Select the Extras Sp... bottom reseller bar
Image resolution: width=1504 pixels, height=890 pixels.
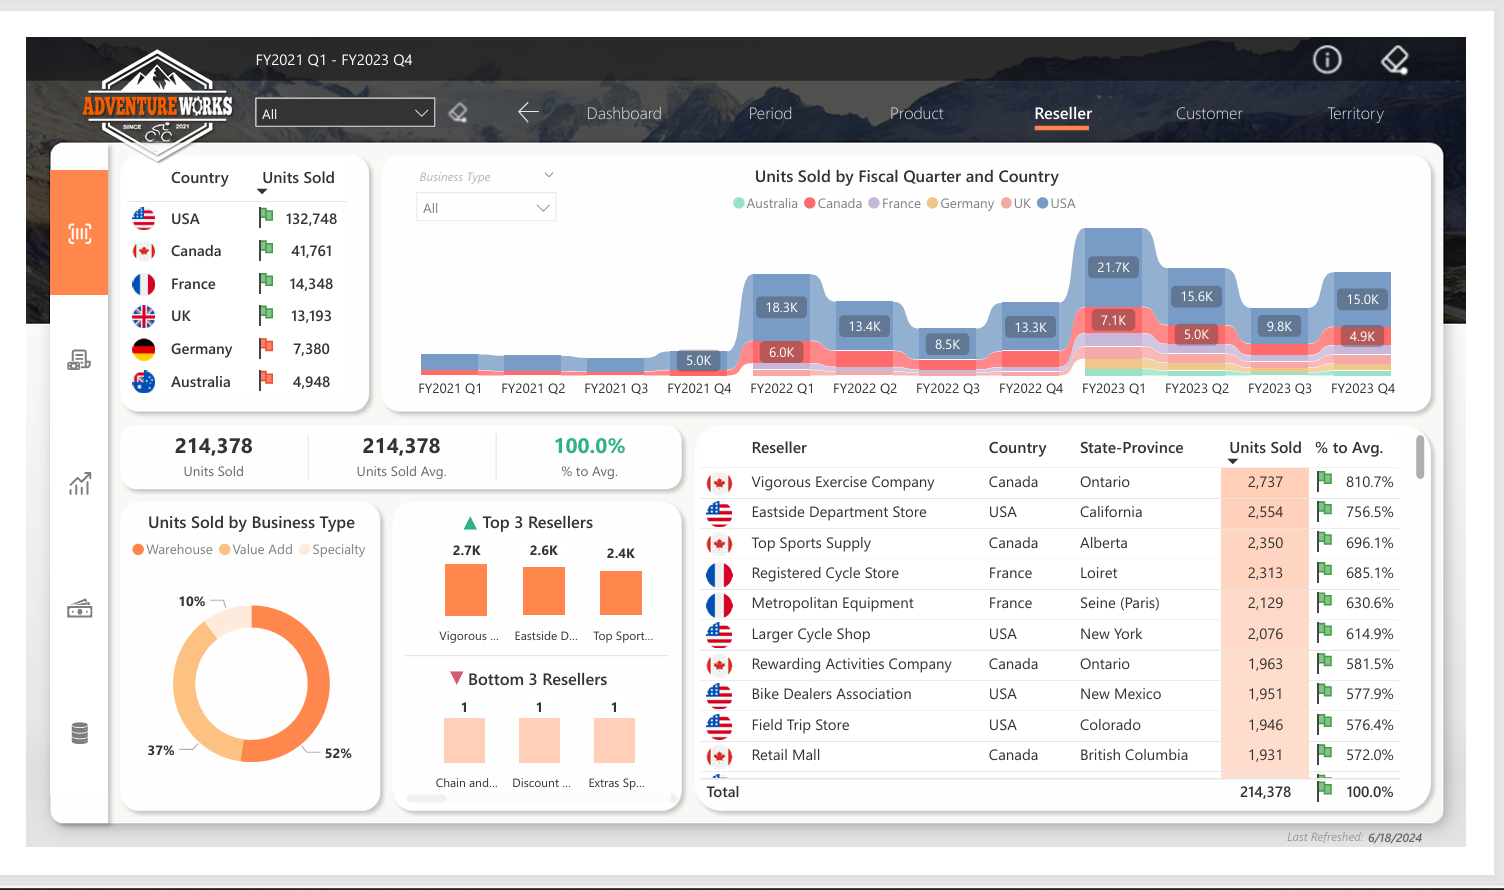[614, 740]
